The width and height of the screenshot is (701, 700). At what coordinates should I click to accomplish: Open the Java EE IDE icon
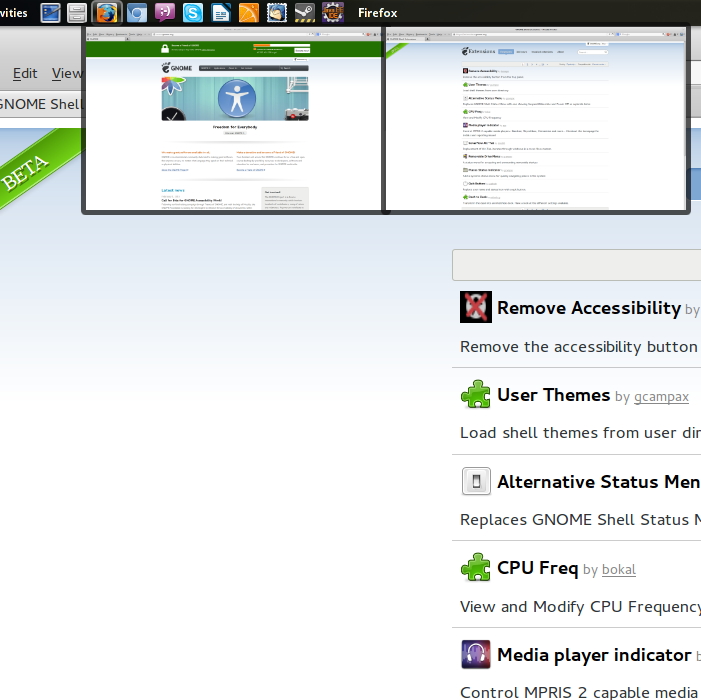[x=333, y=13]
